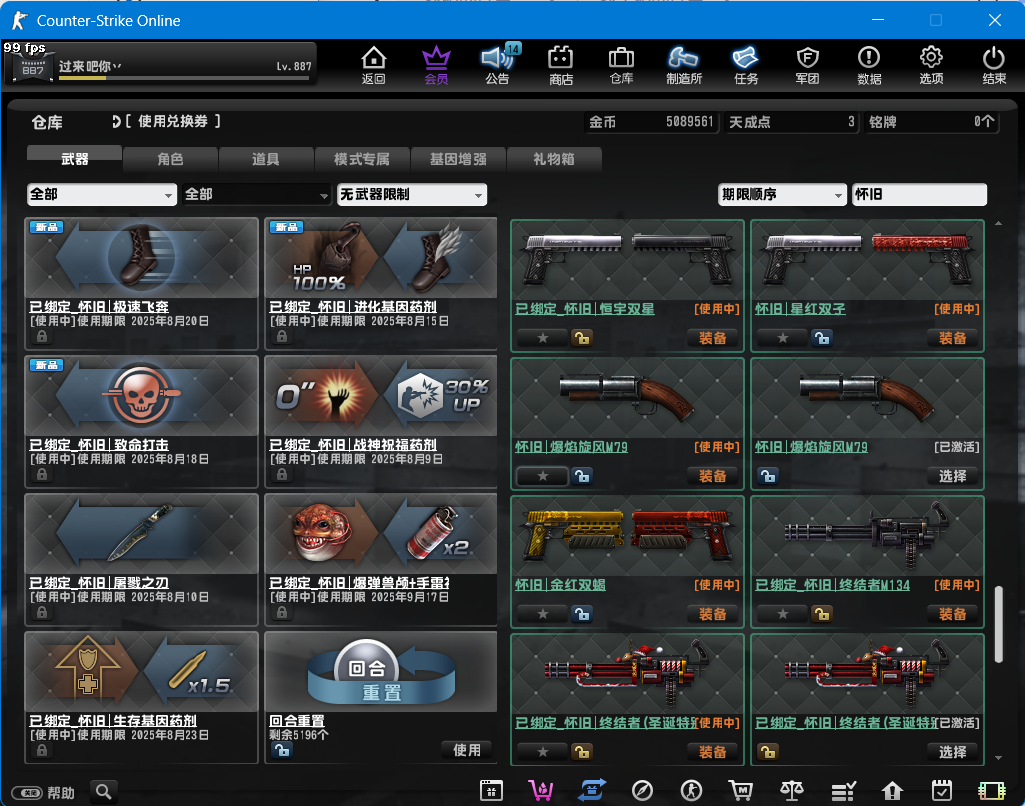Go back using the 返回 home icon
The height and width of the screenshot is (806, 1025).
pyautogui.click(x=373, y=65)
